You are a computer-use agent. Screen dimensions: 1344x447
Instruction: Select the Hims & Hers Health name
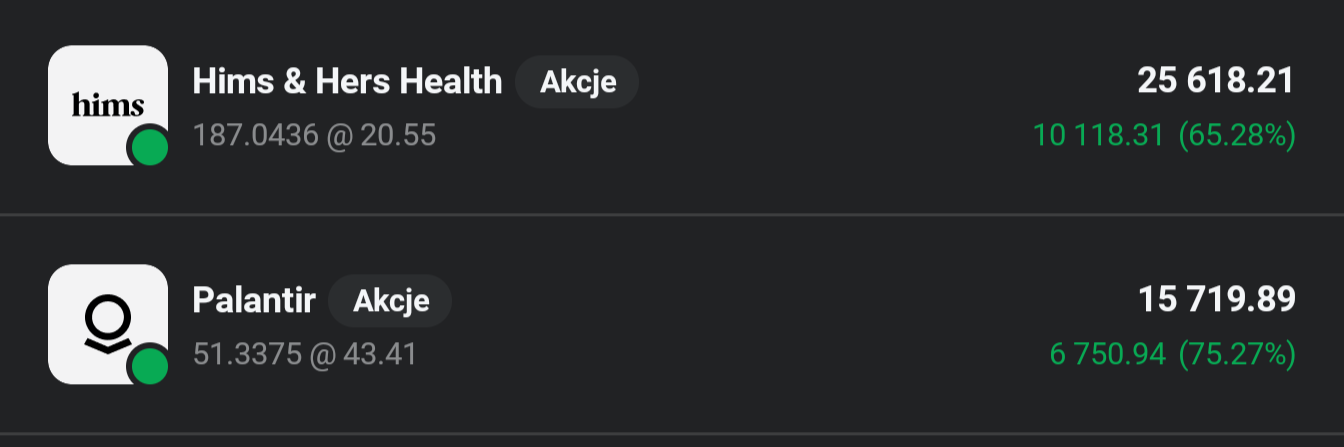point(347,81)
